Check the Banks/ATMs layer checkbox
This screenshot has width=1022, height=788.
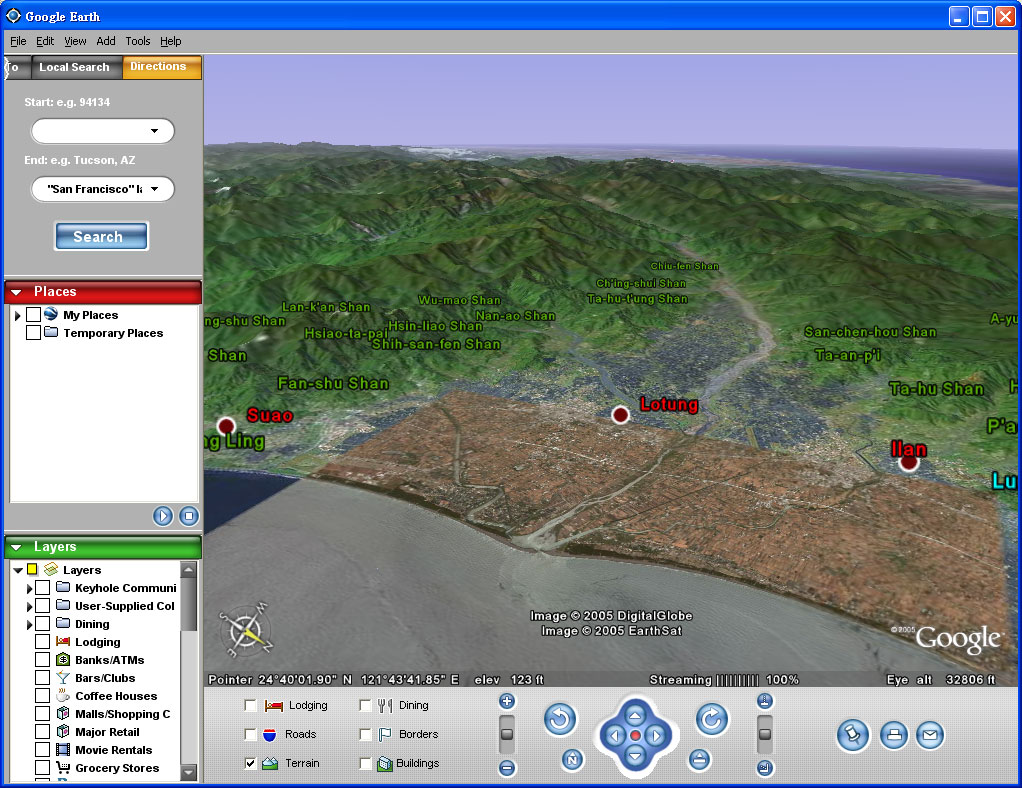(42, 660)
